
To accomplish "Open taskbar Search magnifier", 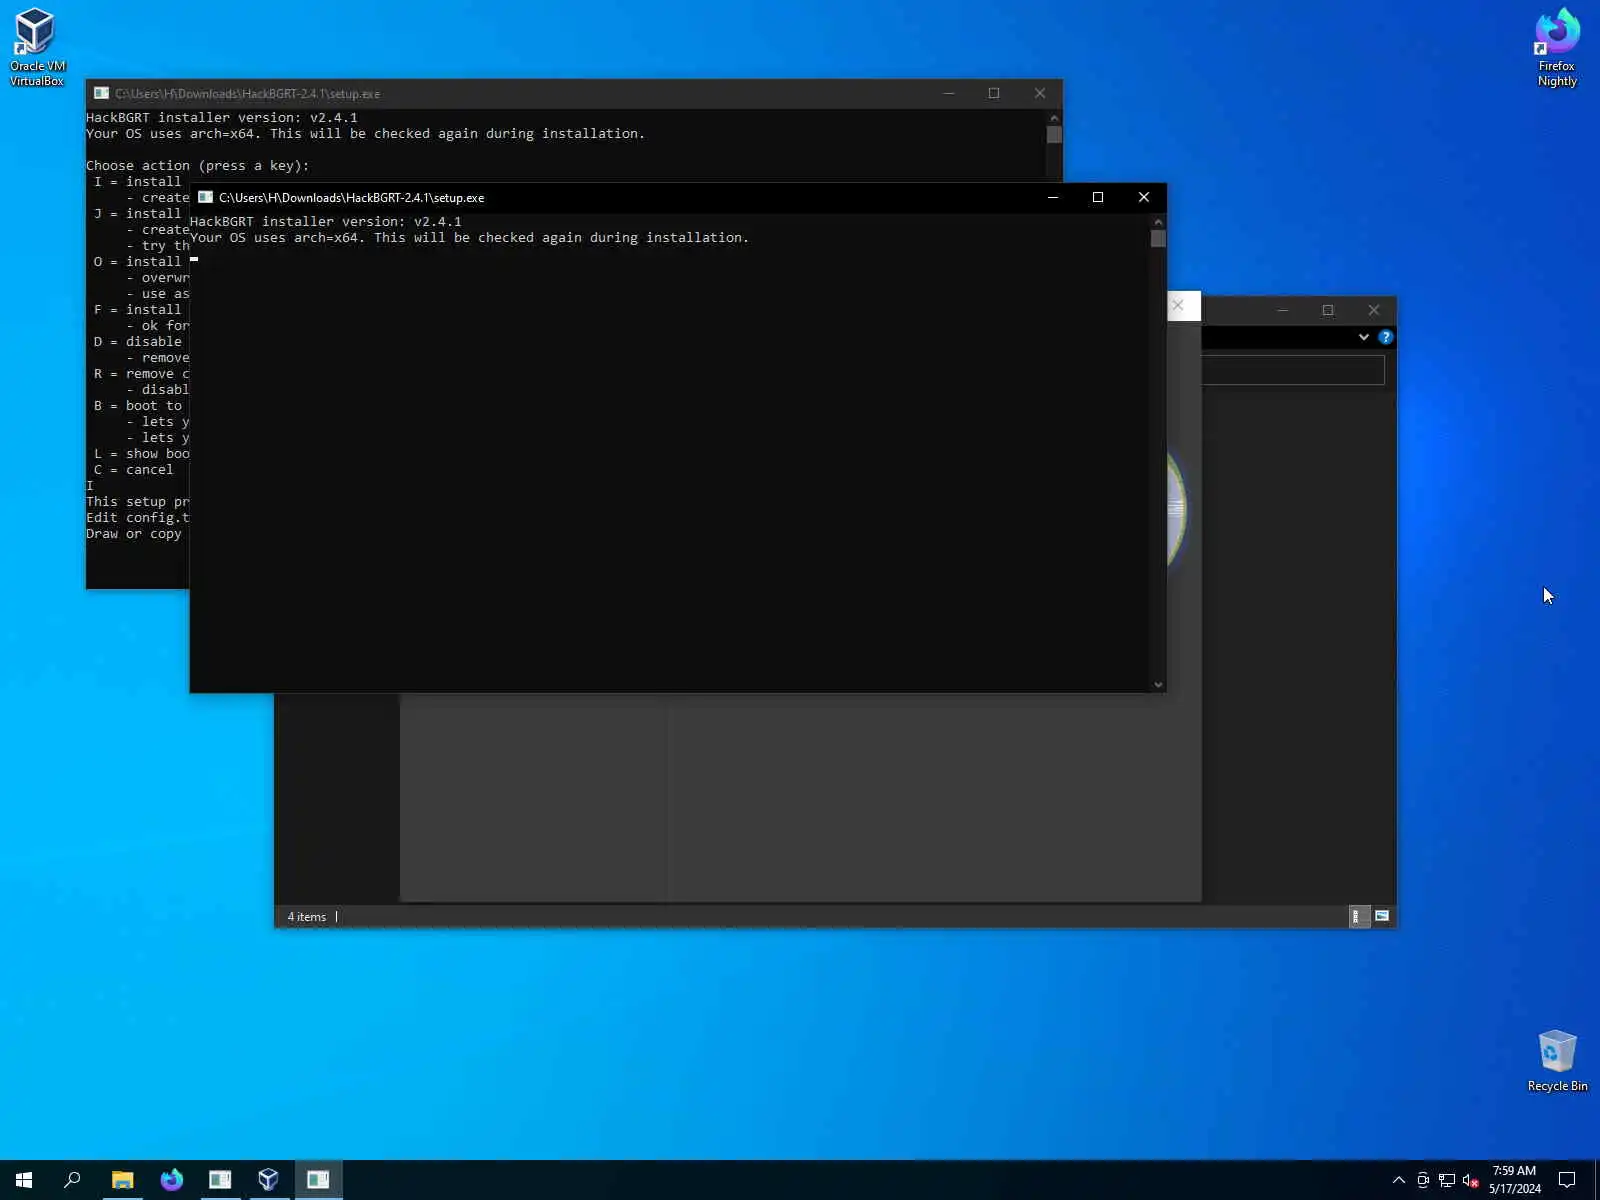I will pyautogui.click(x=72, y=1180).
